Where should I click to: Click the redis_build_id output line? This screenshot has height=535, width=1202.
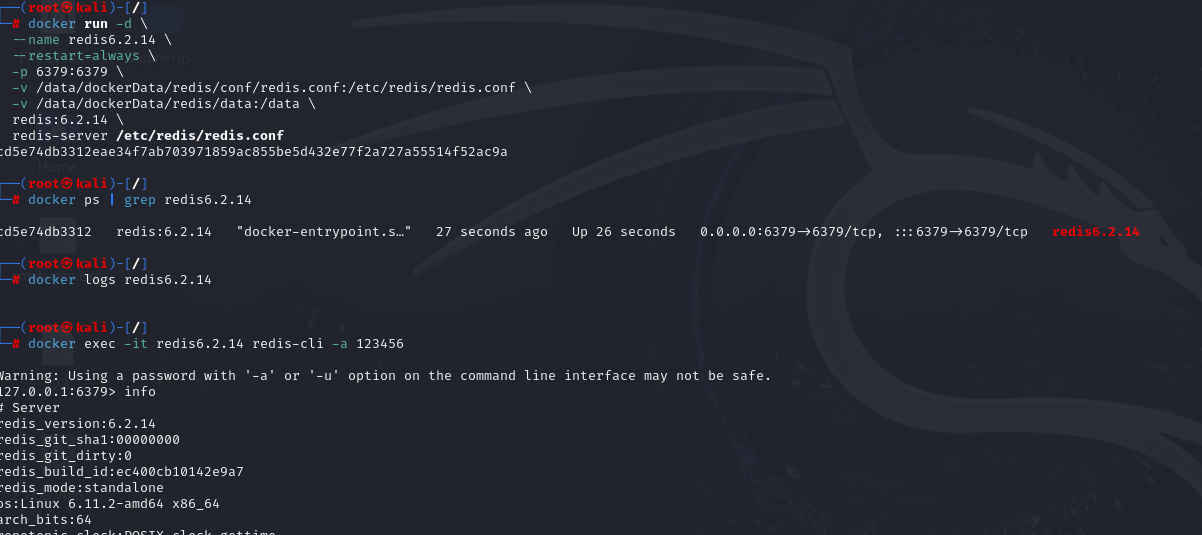click(x=122, y=472)
